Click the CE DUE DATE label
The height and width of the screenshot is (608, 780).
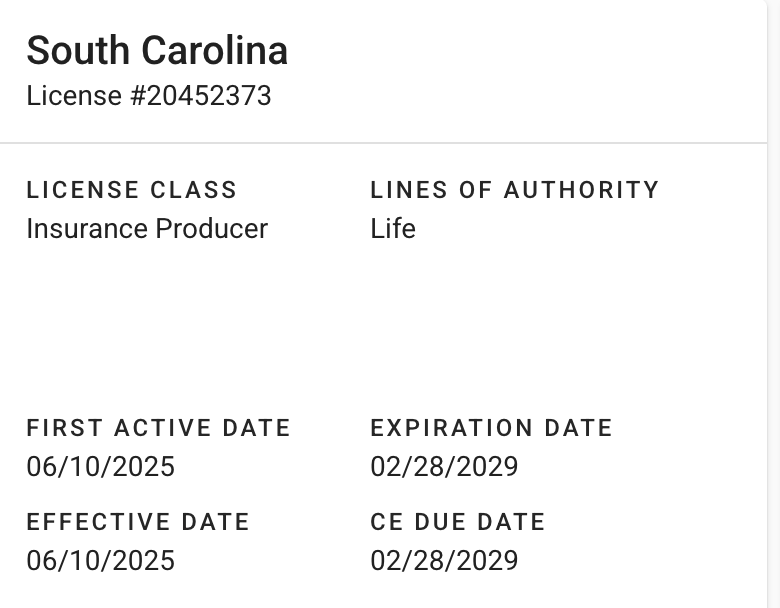point(458,522)
